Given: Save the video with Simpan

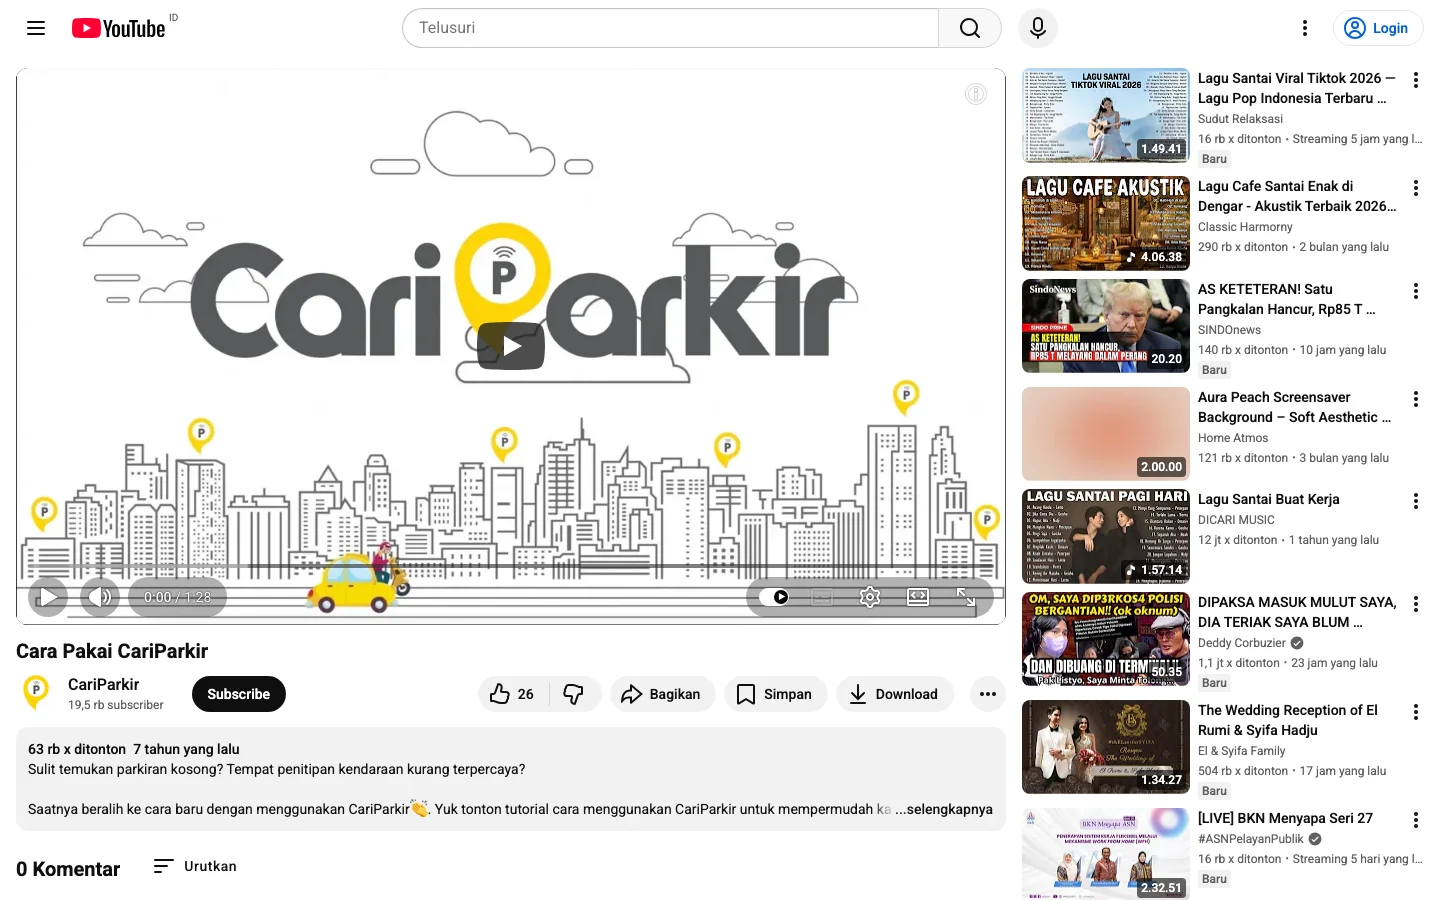Looking at the screenshot, I should [x=775, y=694].
